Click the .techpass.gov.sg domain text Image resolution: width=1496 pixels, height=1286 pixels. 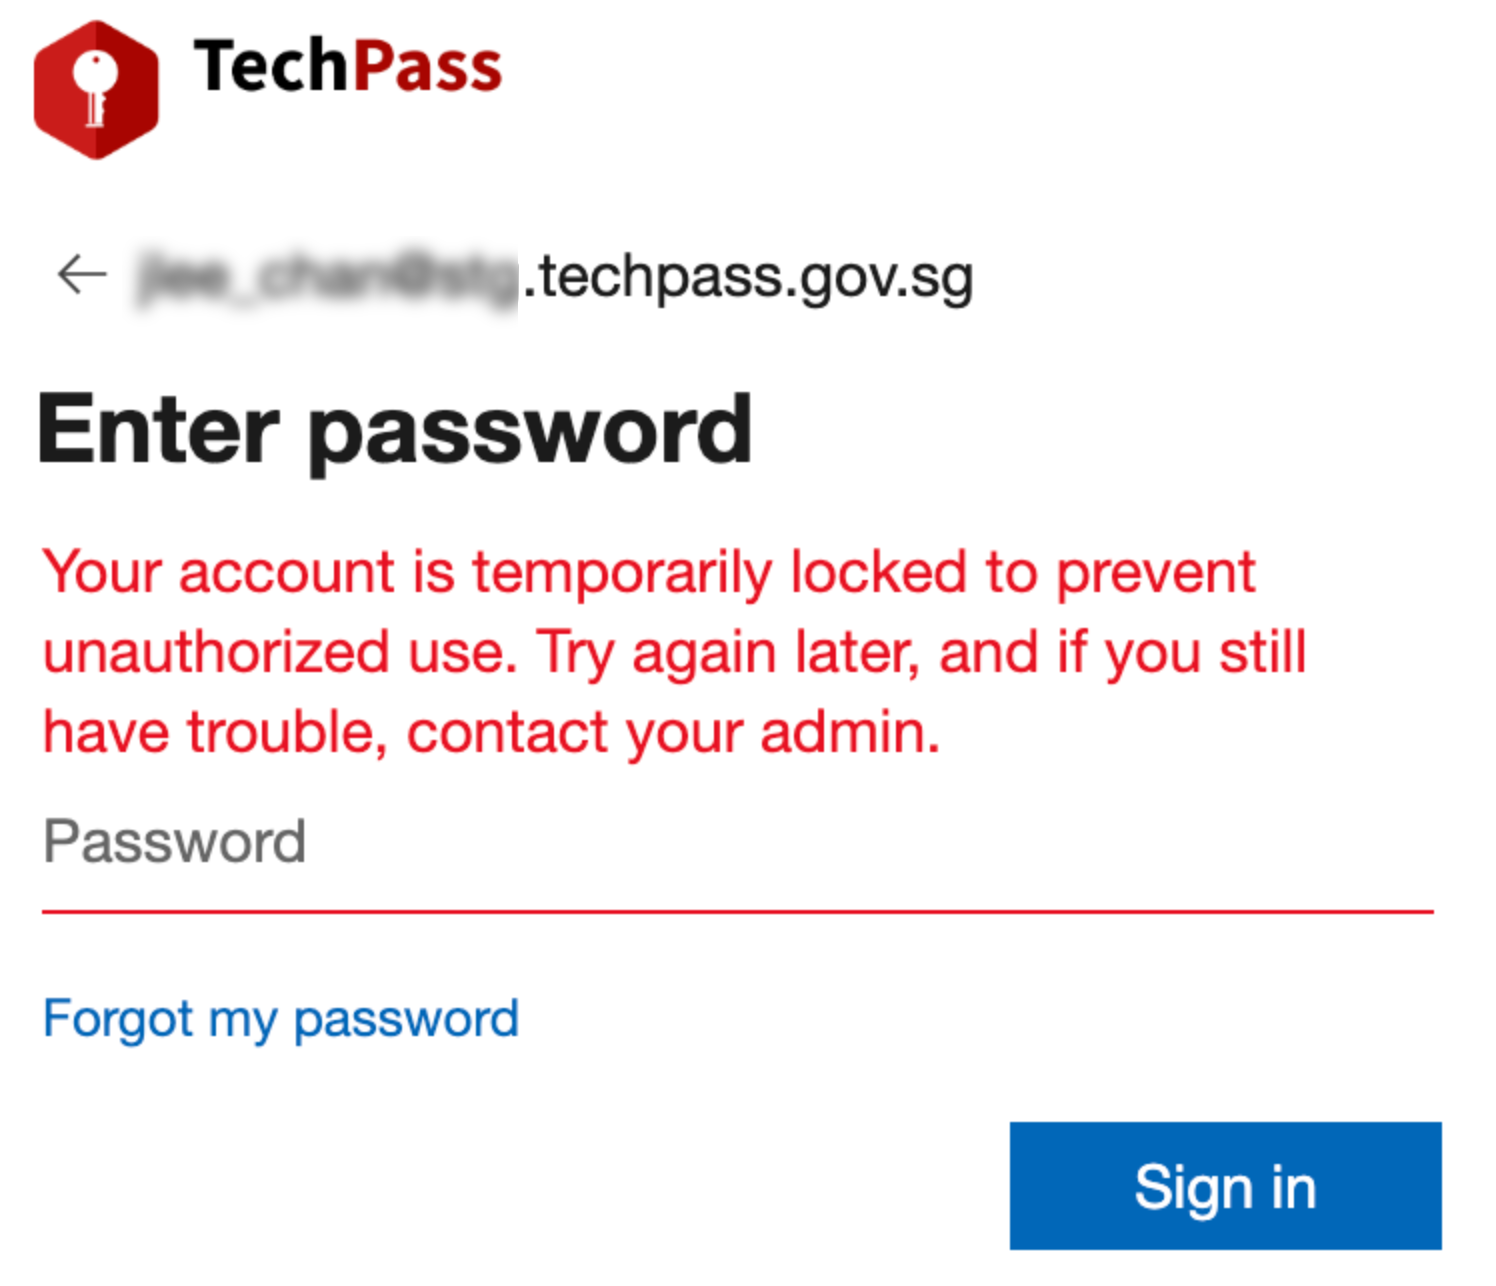click(747, 277)
